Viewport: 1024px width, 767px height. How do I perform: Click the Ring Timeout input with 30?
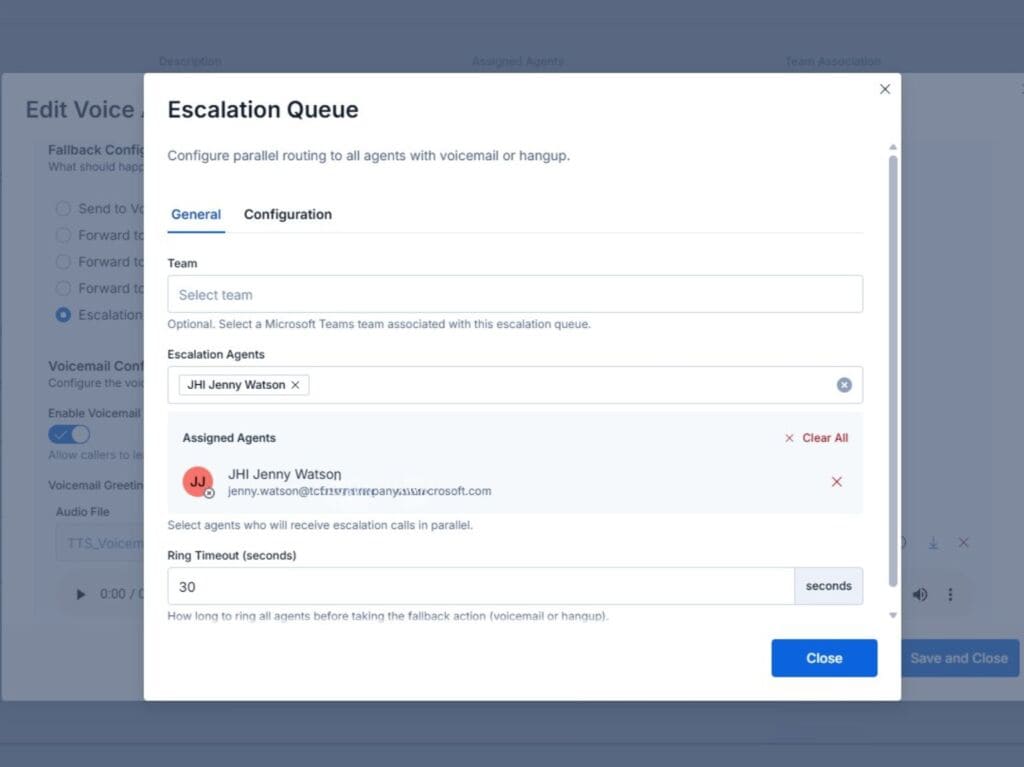481,586
